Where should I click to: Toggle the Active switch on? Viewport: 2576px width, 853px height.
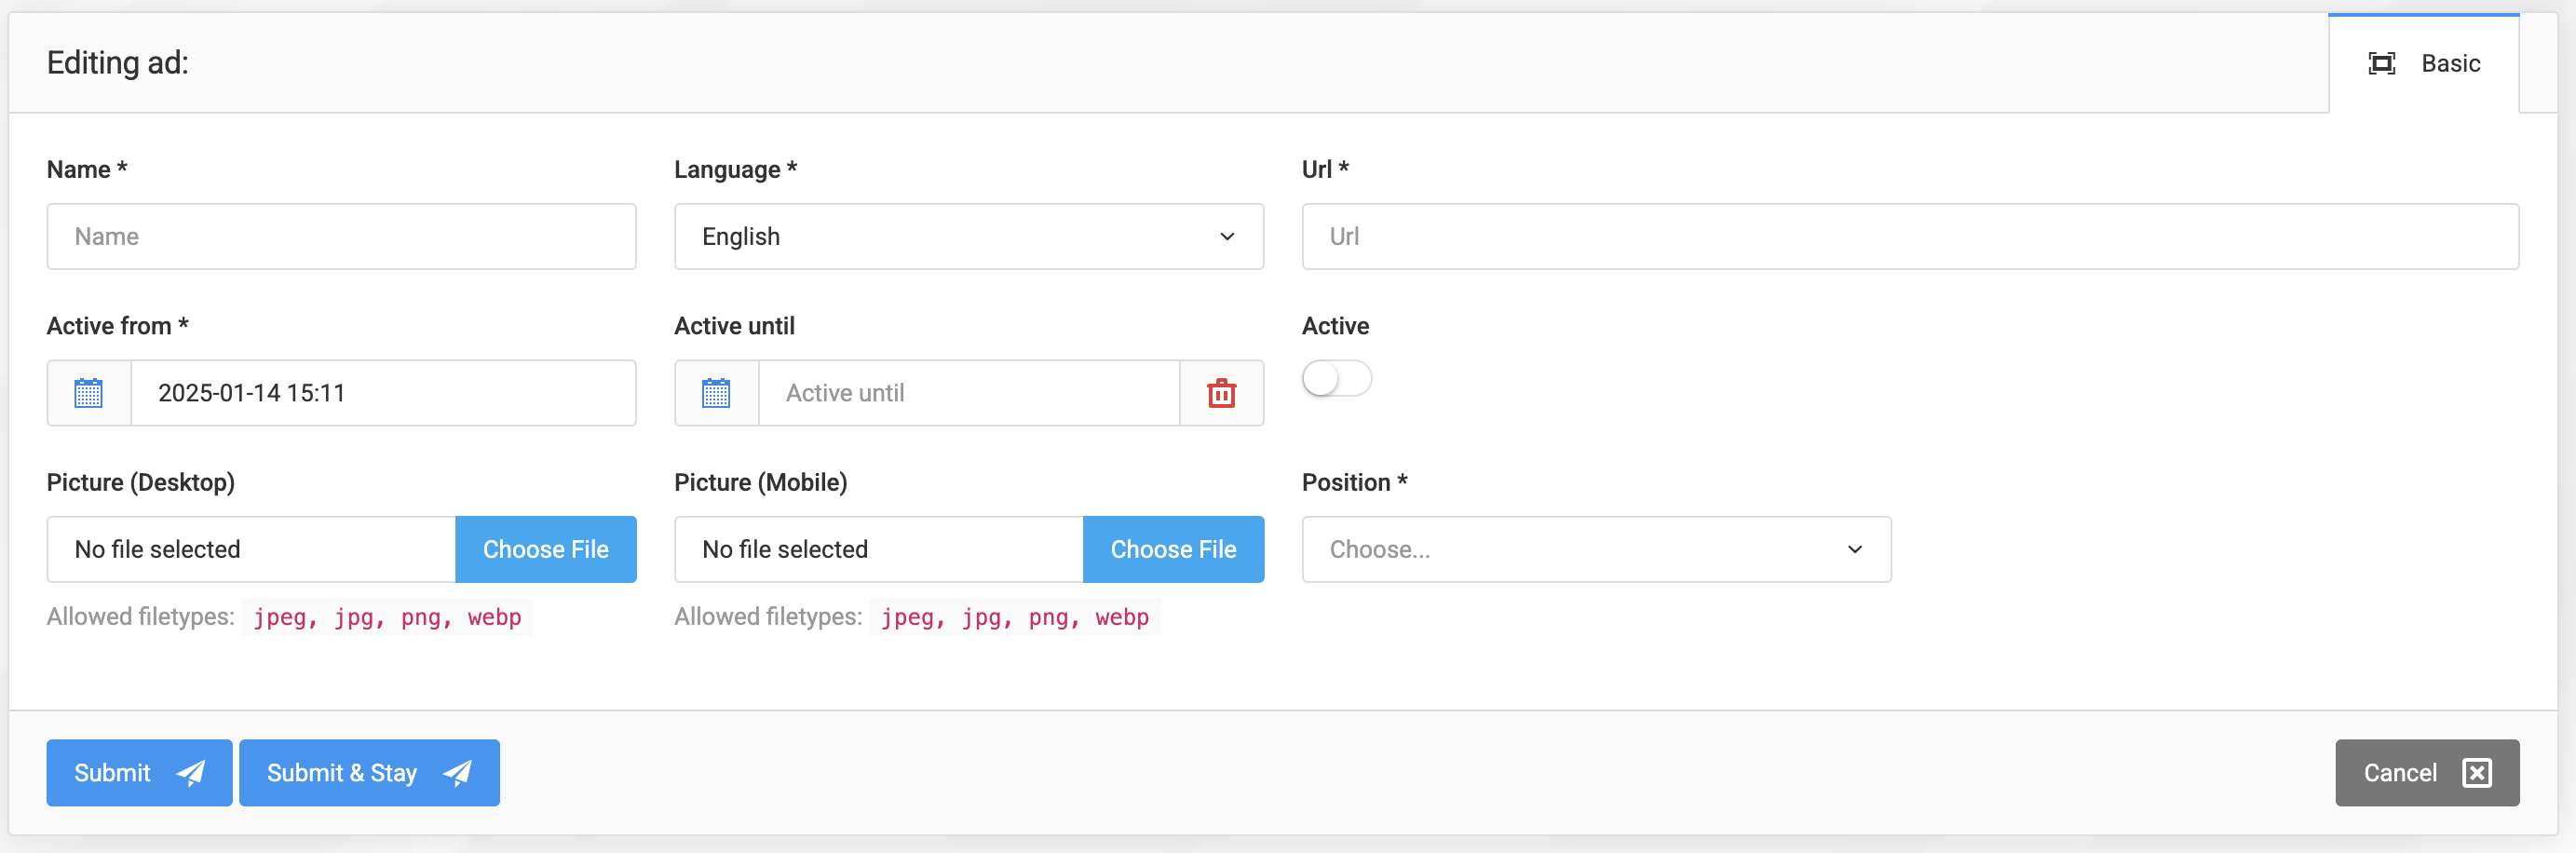coord(1336,379)
